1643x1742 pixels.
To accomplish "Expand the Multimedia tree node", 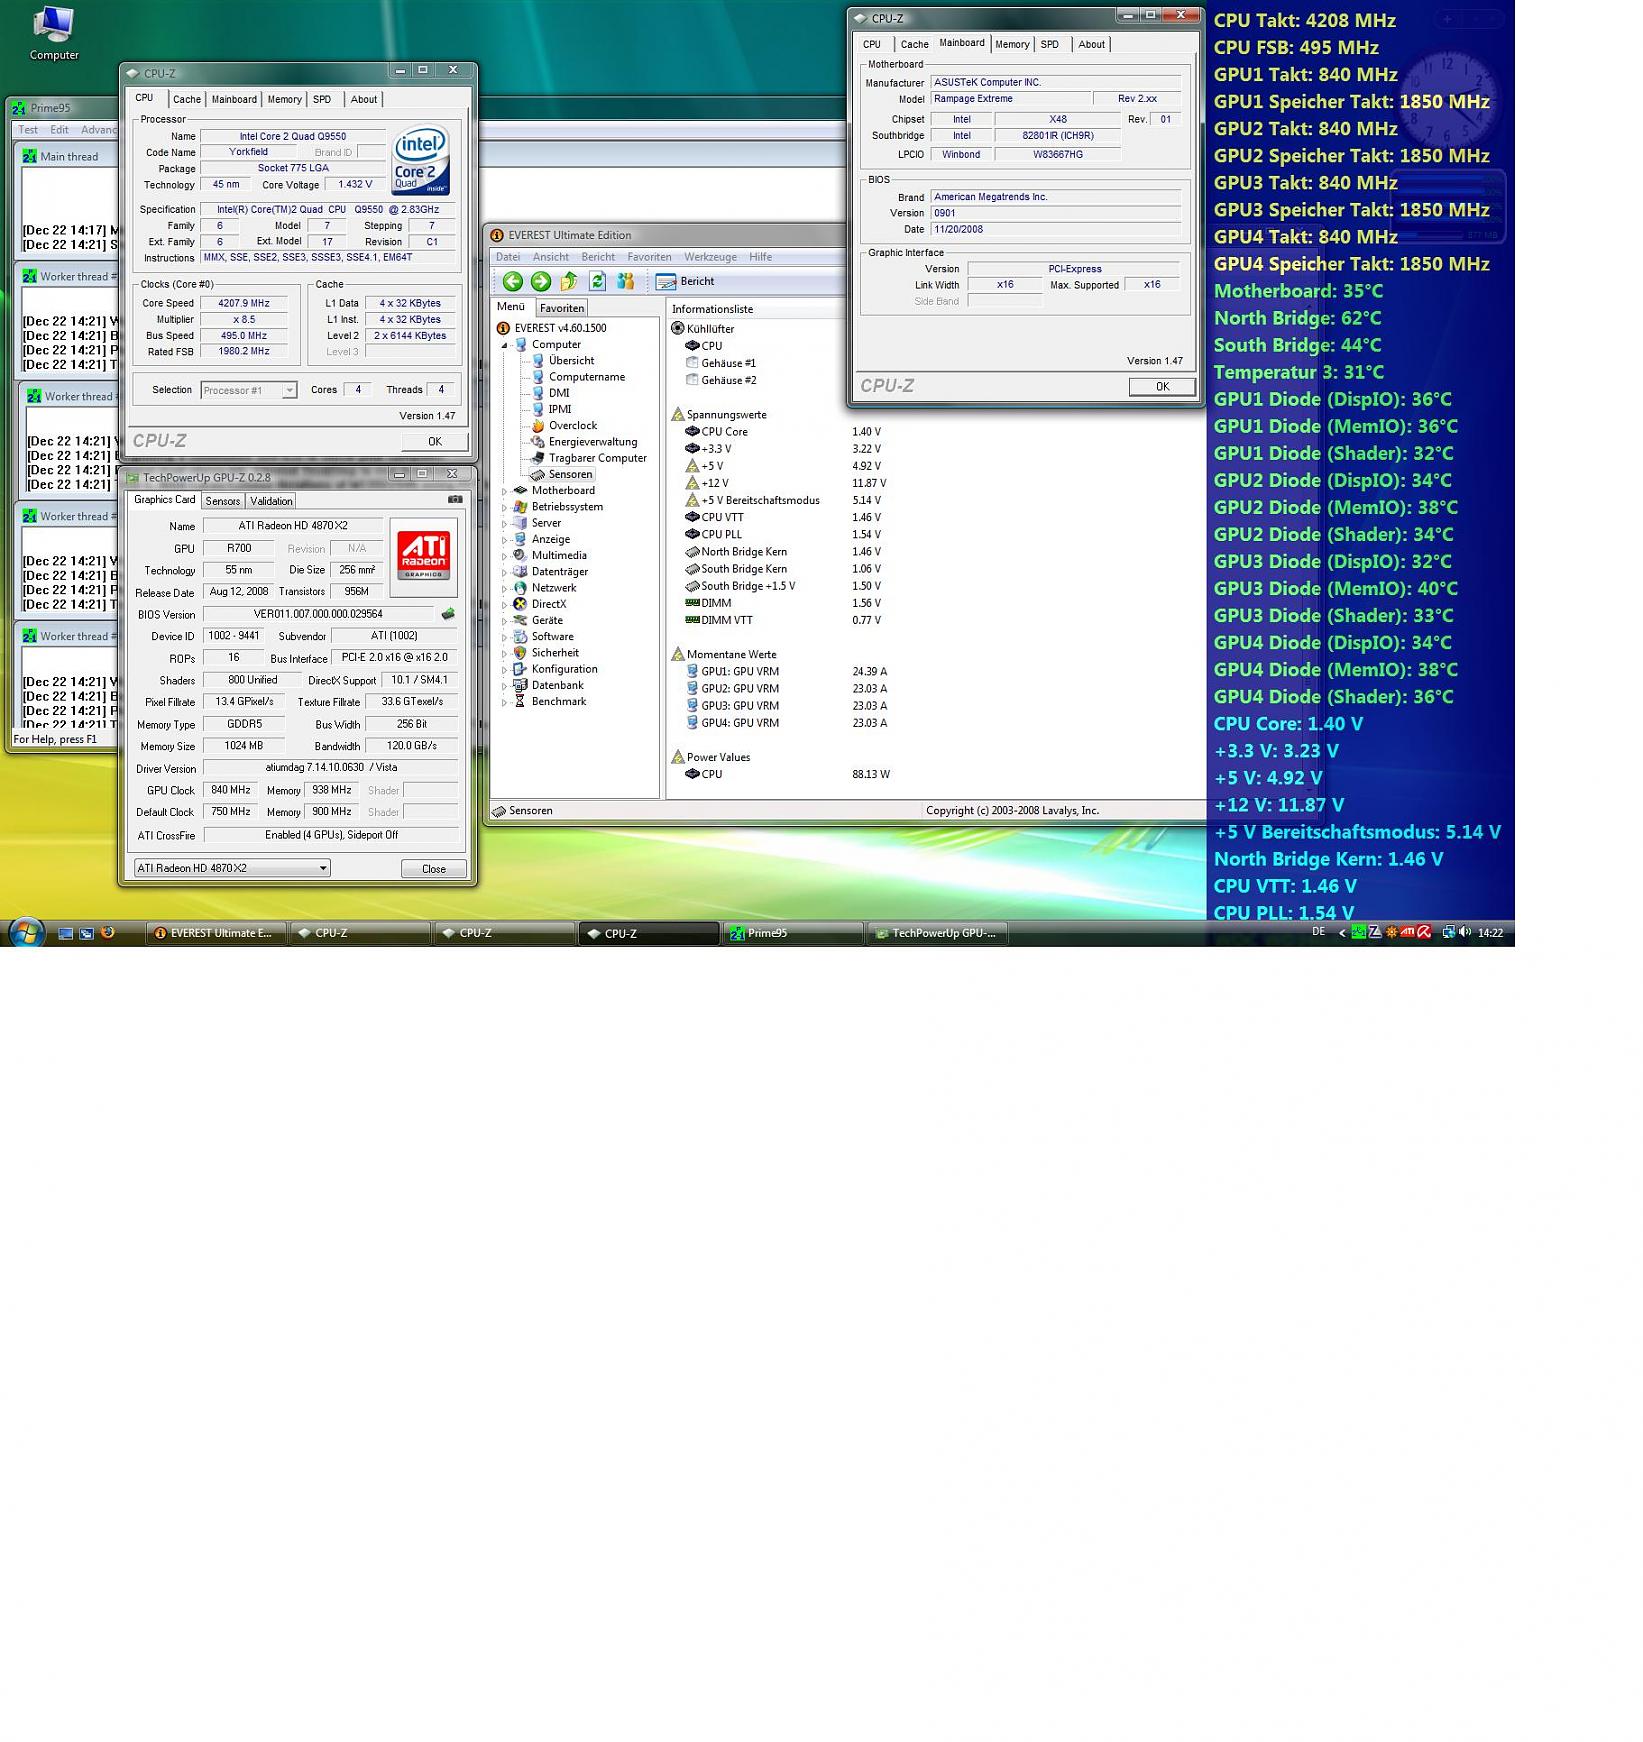I will click(x=504, y=556).
